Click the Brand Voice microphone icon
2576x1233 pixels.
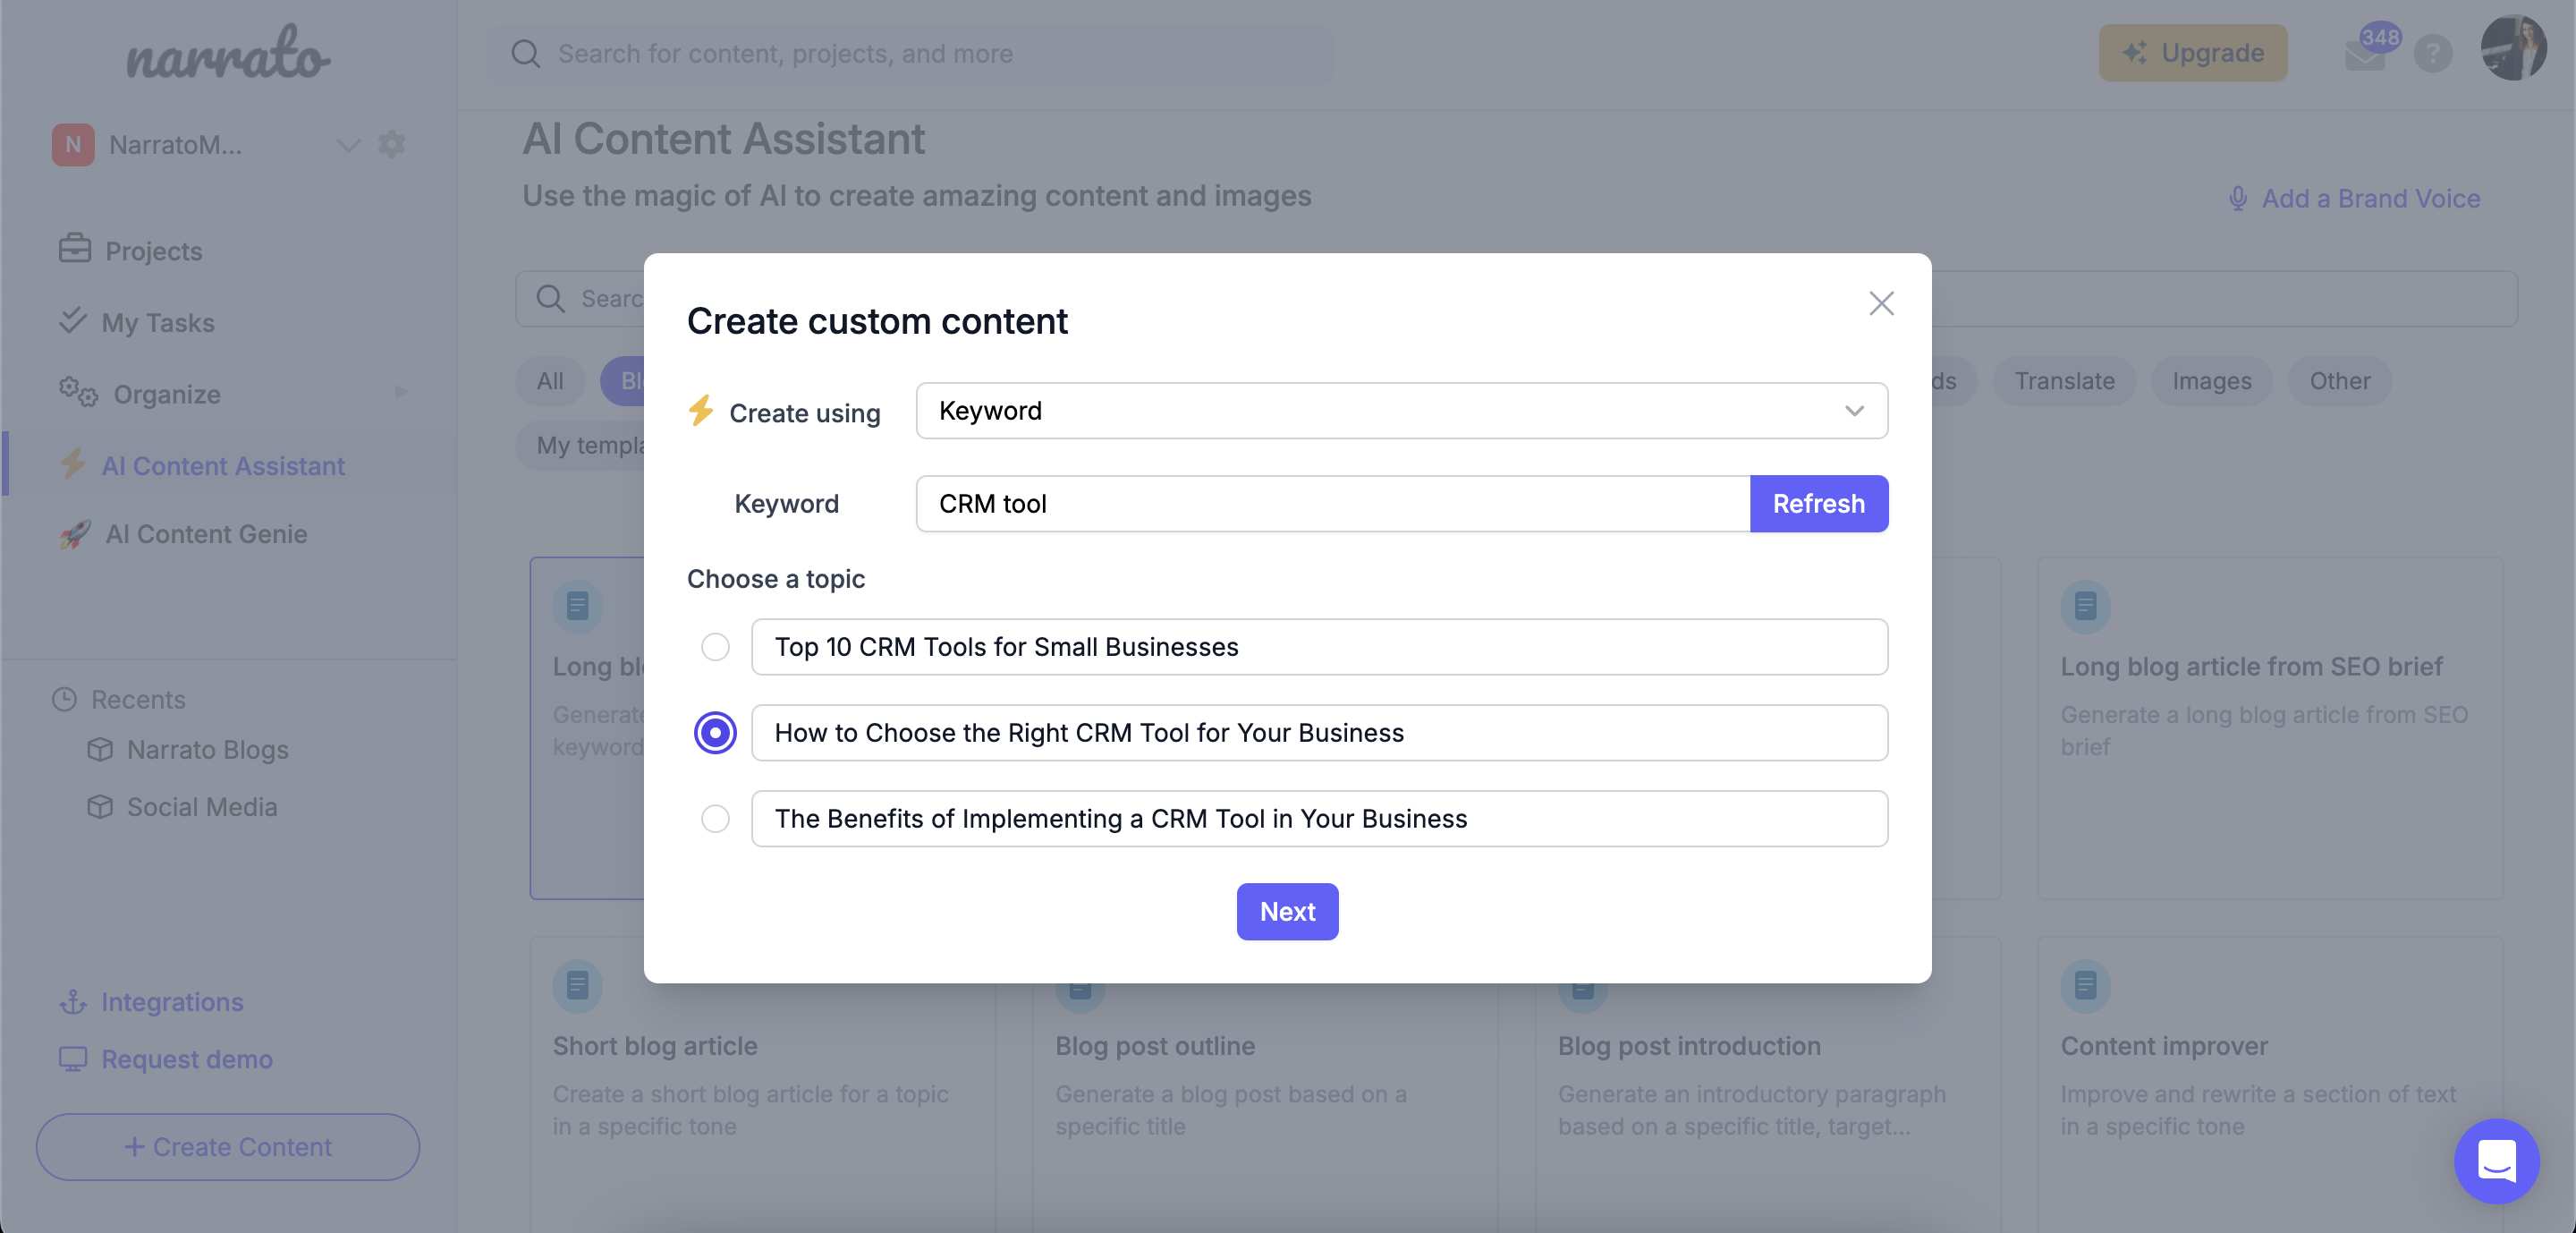coord(2238,198)
